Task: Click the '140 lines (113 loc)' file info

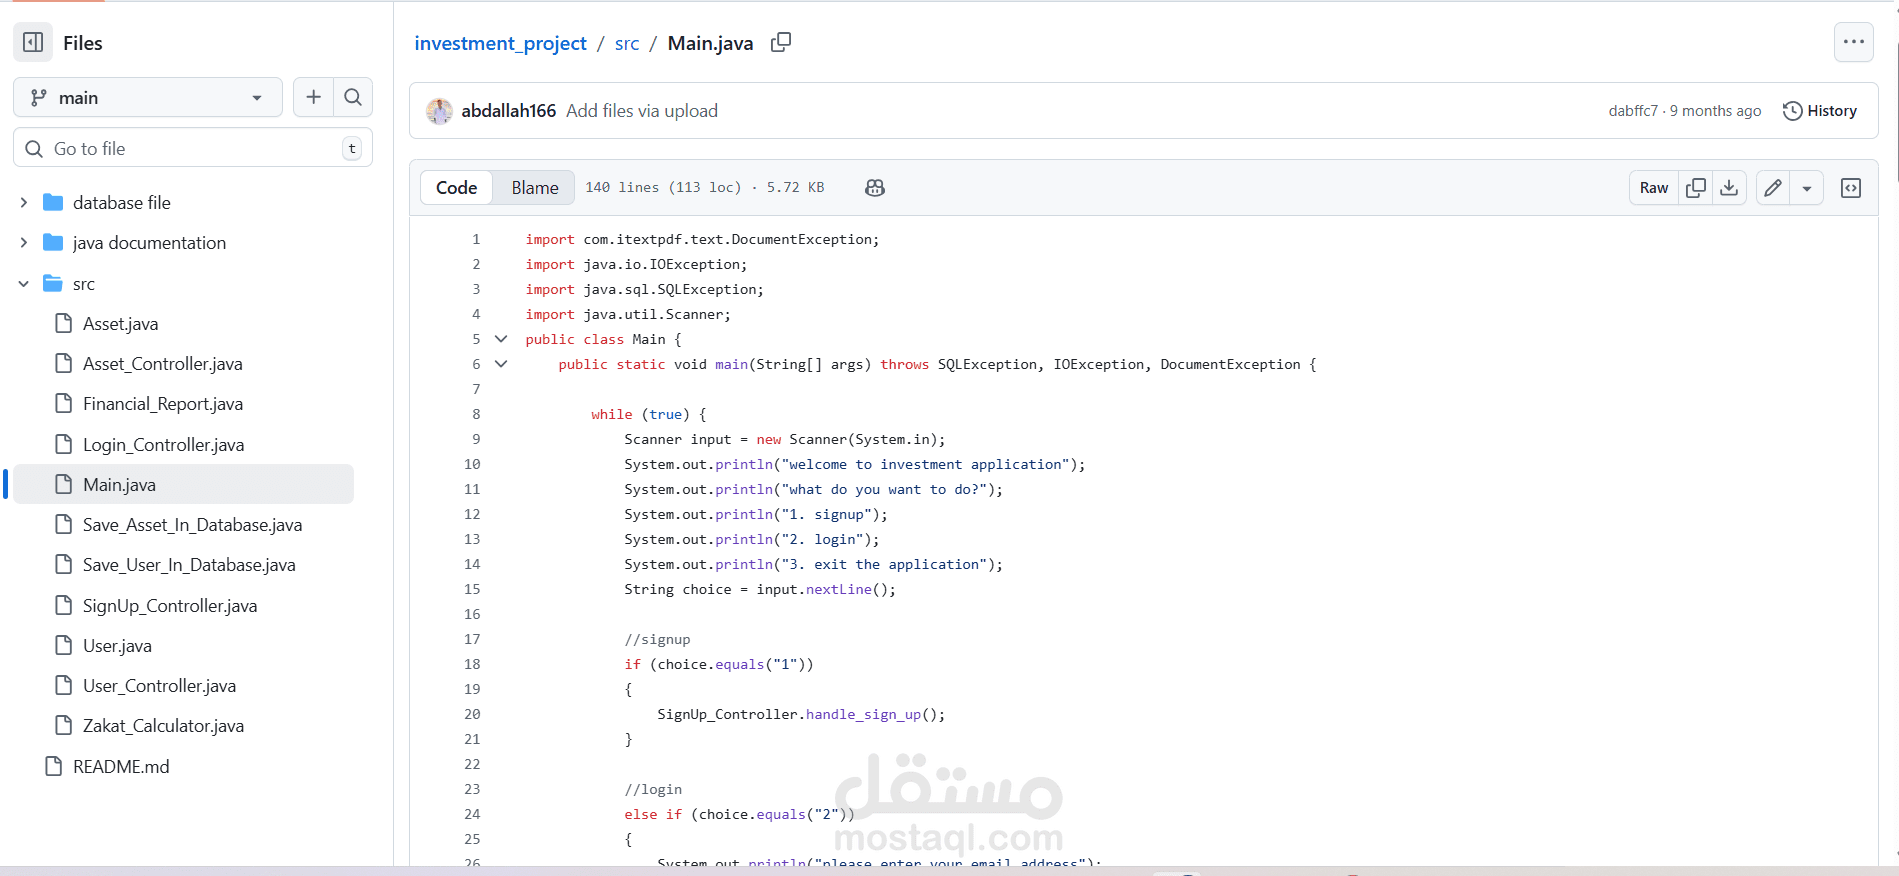Action: click(x=663, y=187)
